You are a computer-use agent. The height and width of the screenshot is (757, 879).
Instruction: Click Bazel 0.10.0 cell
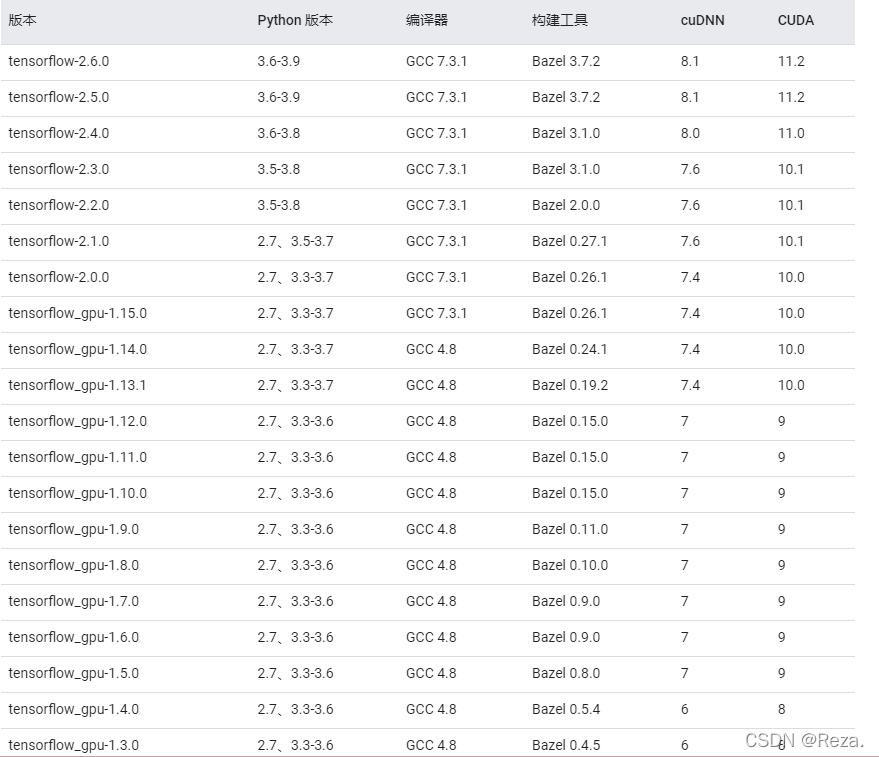[x=570, y=565]
